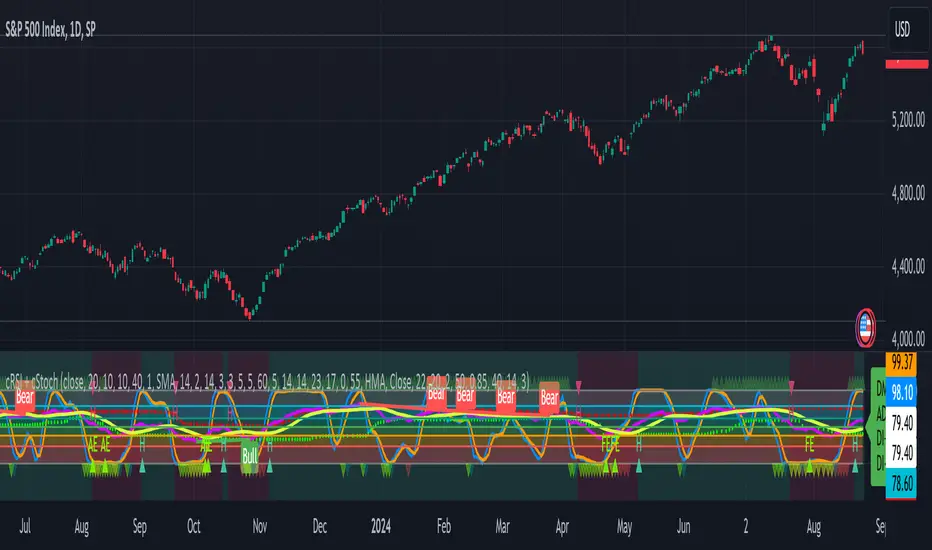
Task: Click the Jun label on time axis
Action: point(684,526)
